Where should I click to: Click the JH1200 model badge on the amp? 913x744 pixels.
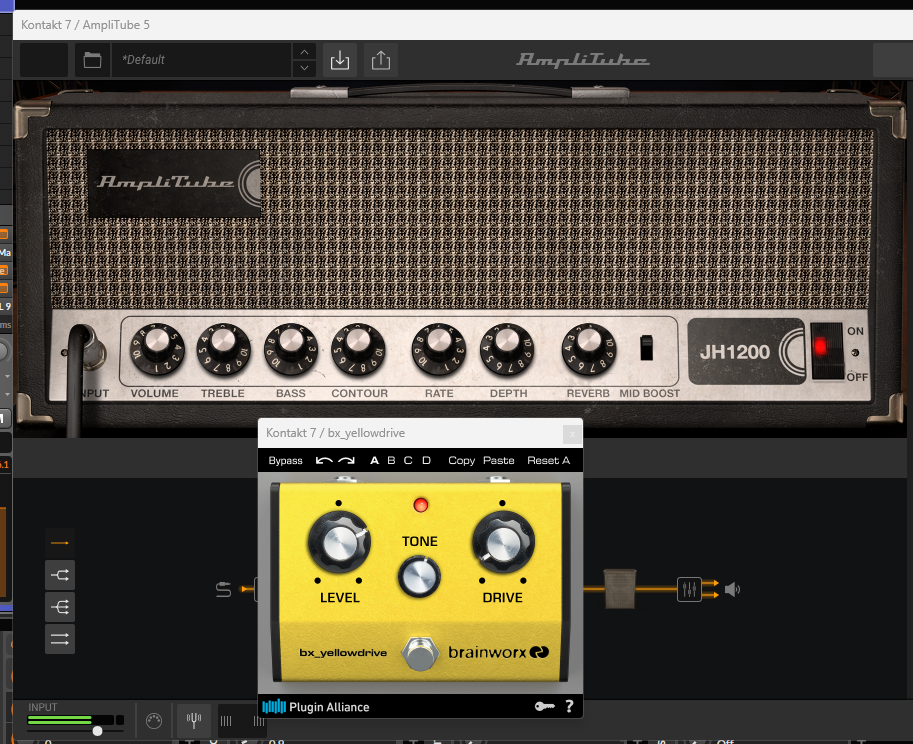[746, 352]
